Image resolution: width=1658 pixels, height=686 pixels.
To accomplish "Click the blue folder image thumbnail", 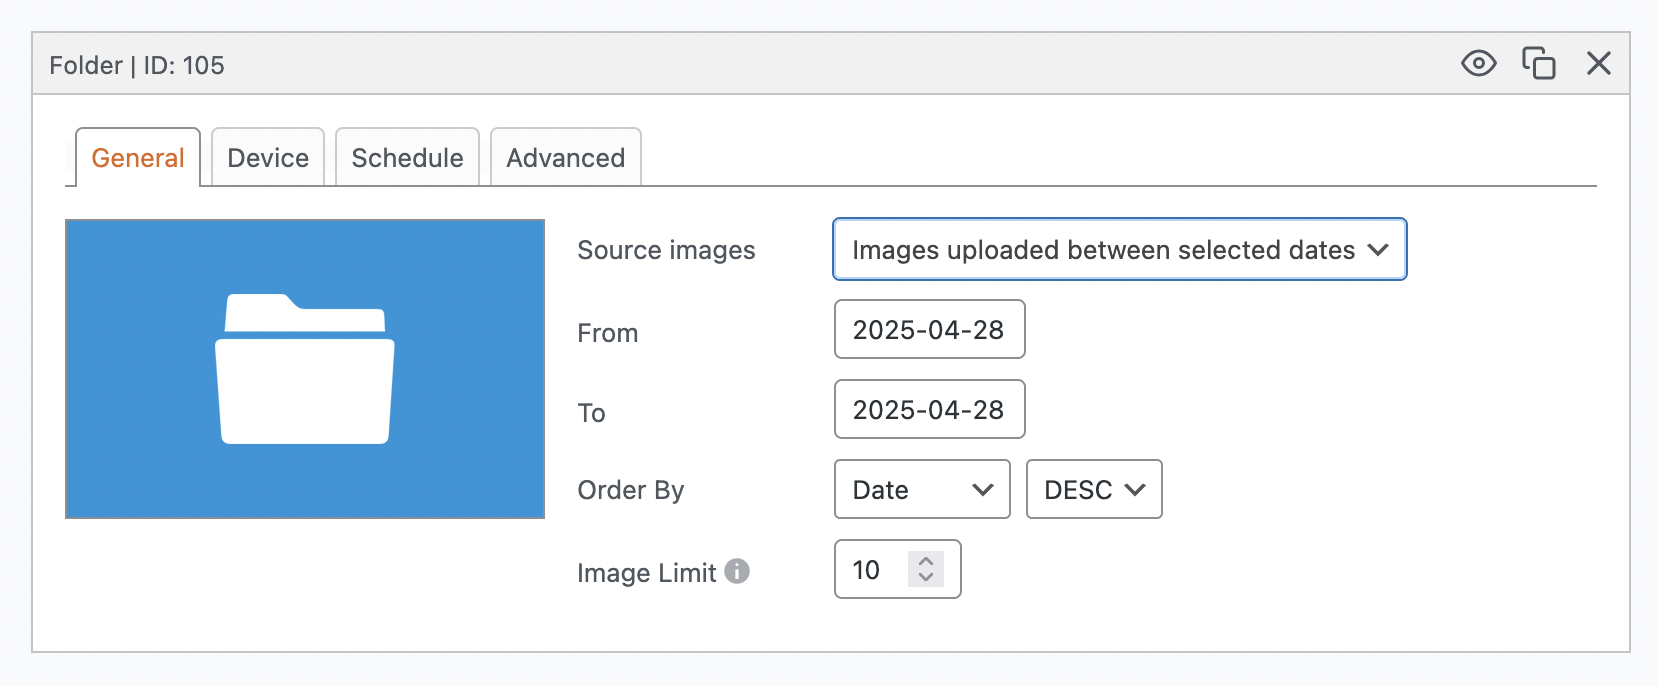I will click(x=305, y=369).
